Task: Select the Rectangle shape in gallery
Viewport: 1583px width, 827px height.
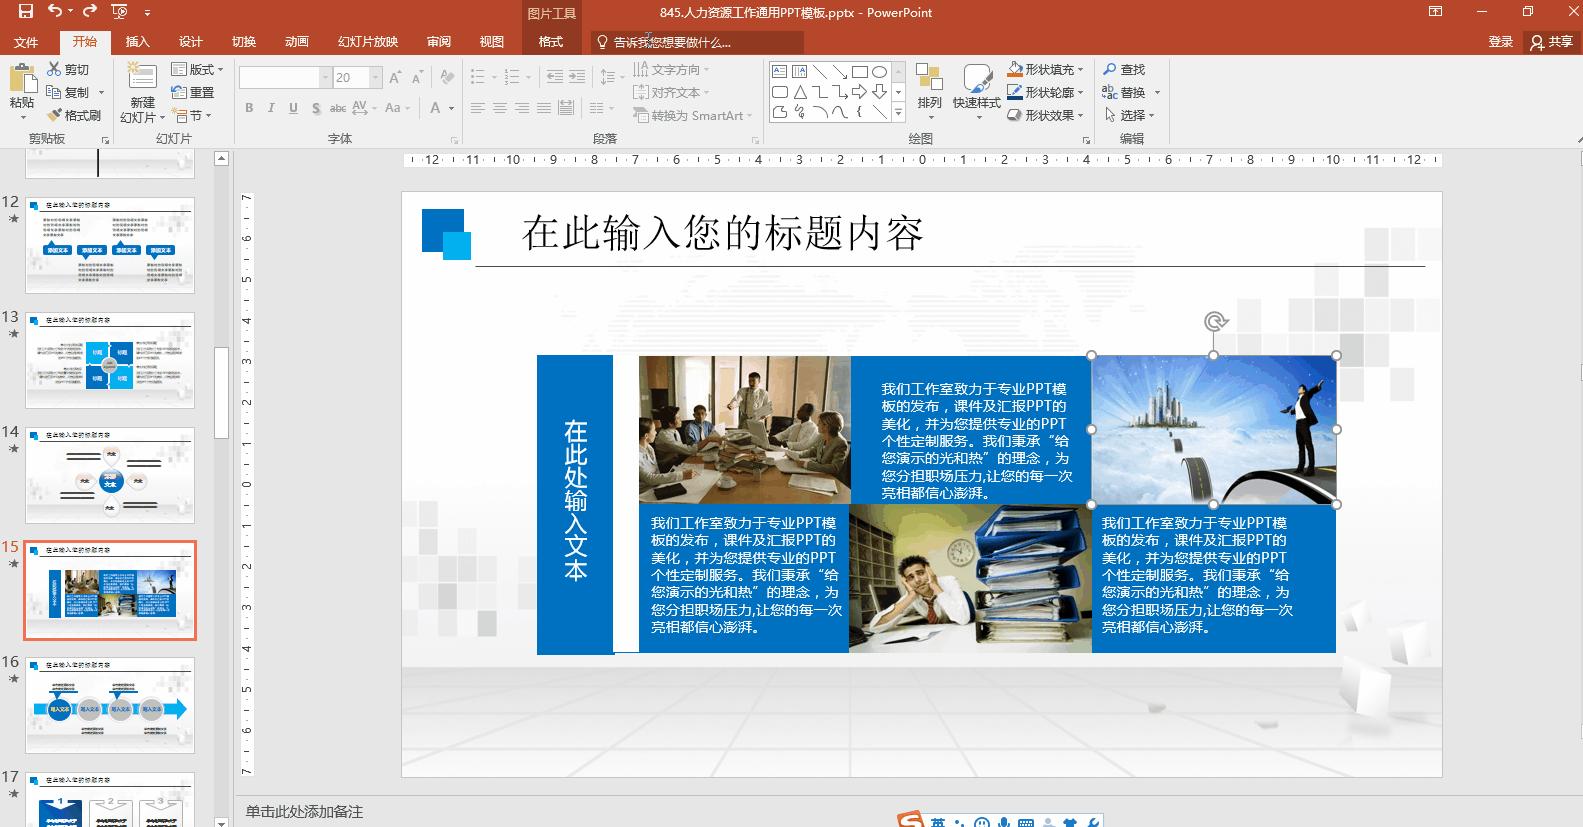Action: tap(859, 71)
